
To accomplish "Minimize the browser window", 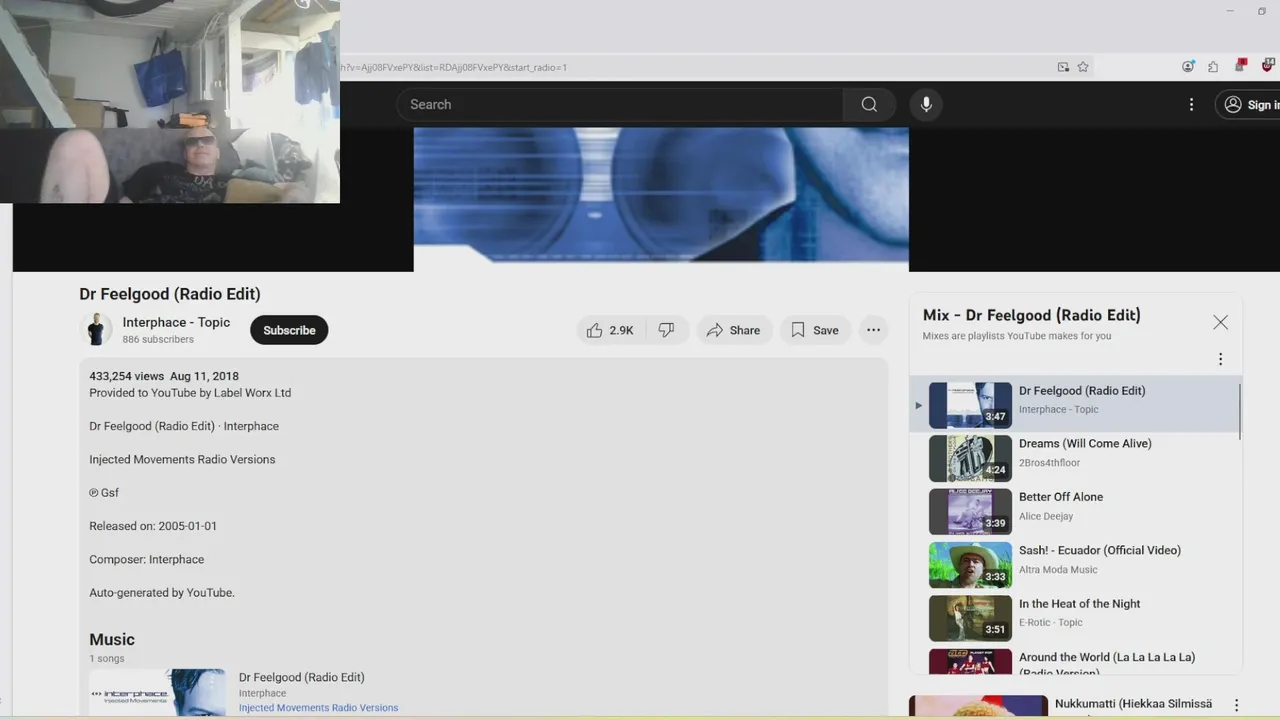I will 1230,11.
